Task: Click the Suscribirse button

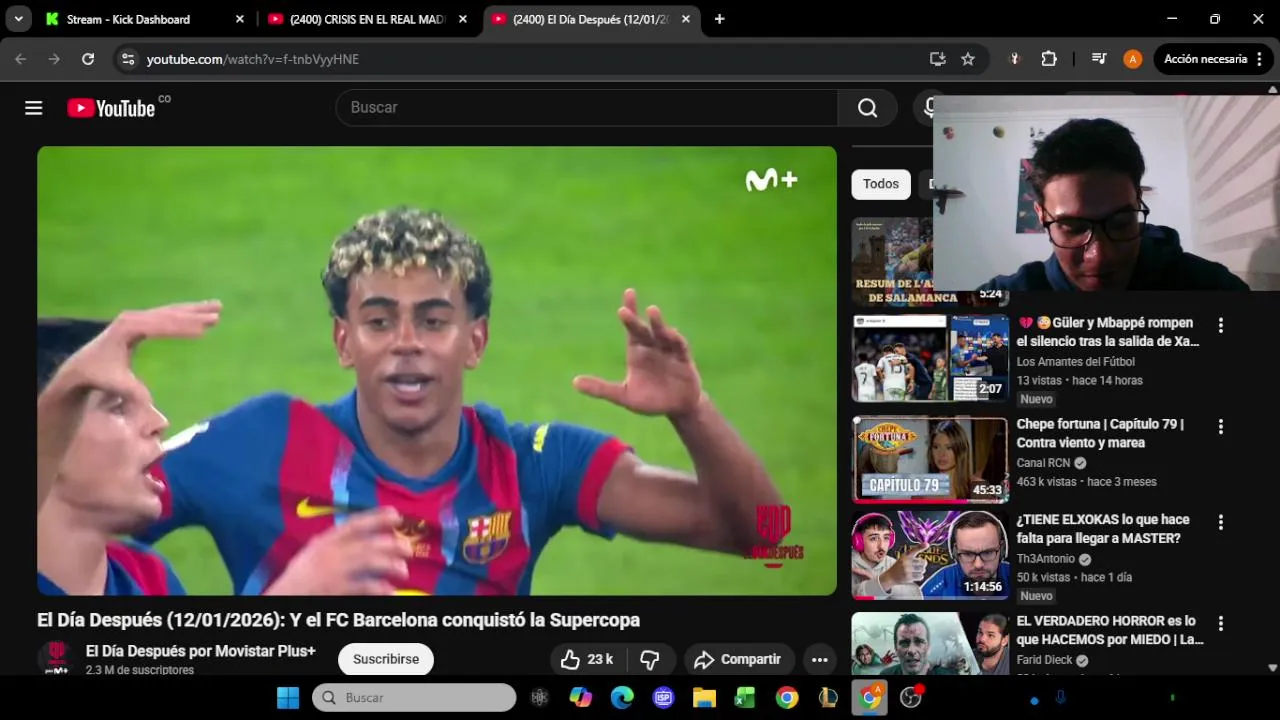Action: pos(386,659)
